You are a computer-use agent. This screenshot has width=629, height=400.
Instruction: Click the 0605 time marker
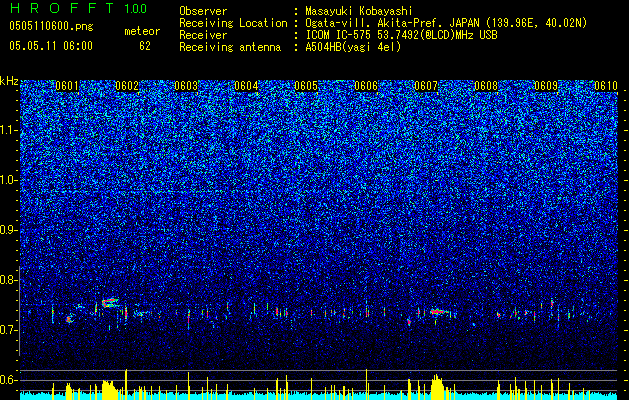click(306, 86)
